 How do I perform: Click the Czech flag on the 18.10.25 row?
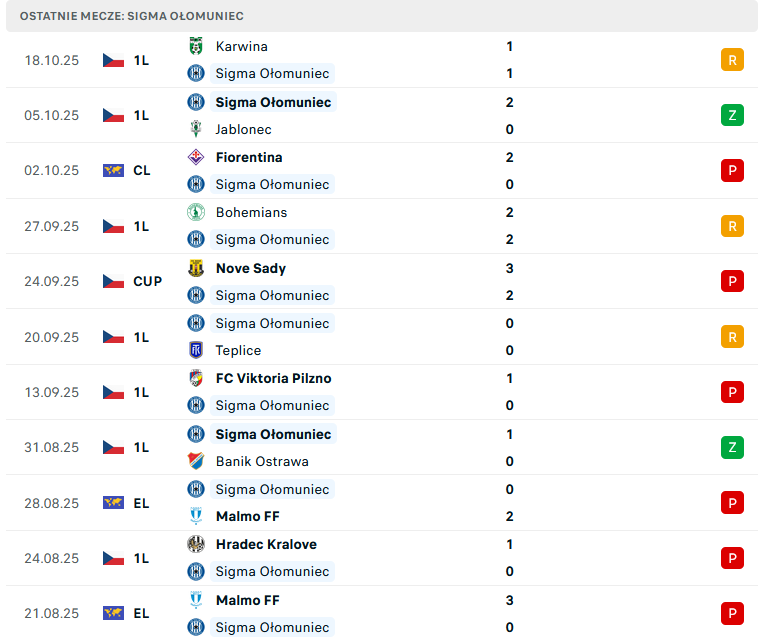point(113,60)
